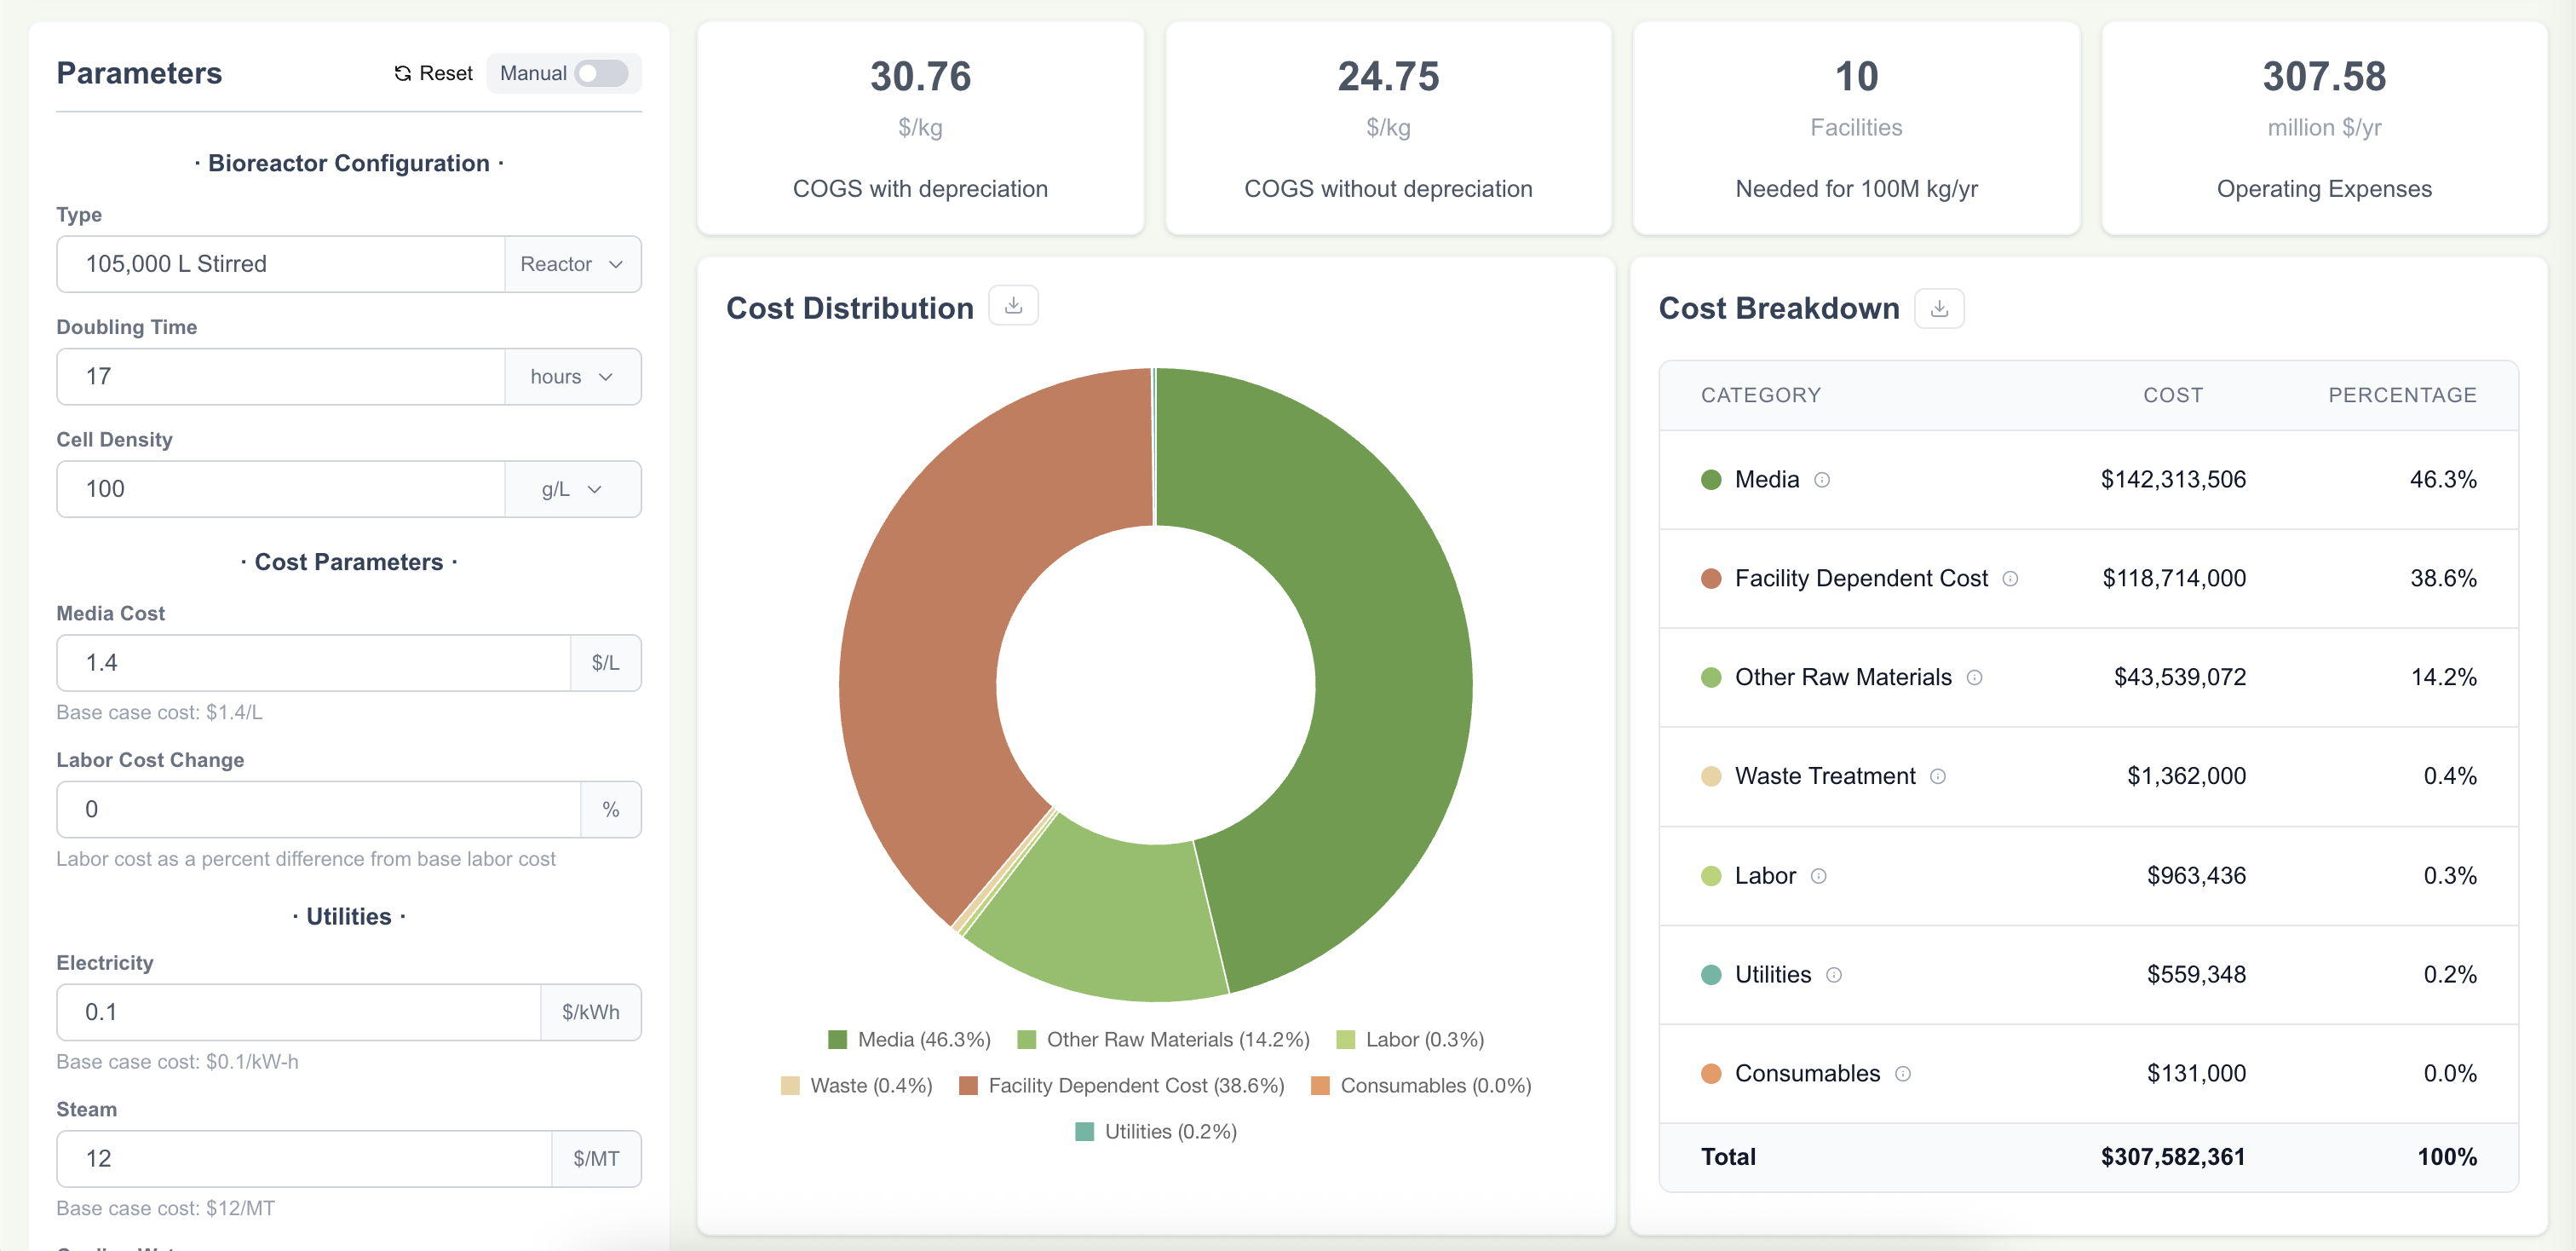Click the info icon next to Labor
Image resolution: width=2576 pixels, height=1251 pixels.
point(1819,876)
